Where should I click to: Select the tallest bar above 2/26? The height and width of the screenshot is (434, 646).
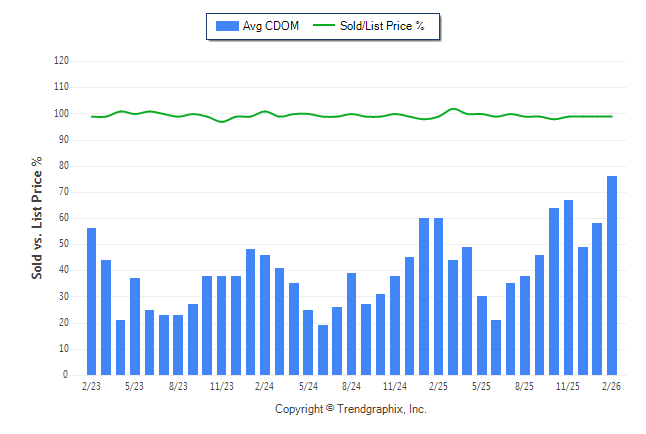(612, 275)
